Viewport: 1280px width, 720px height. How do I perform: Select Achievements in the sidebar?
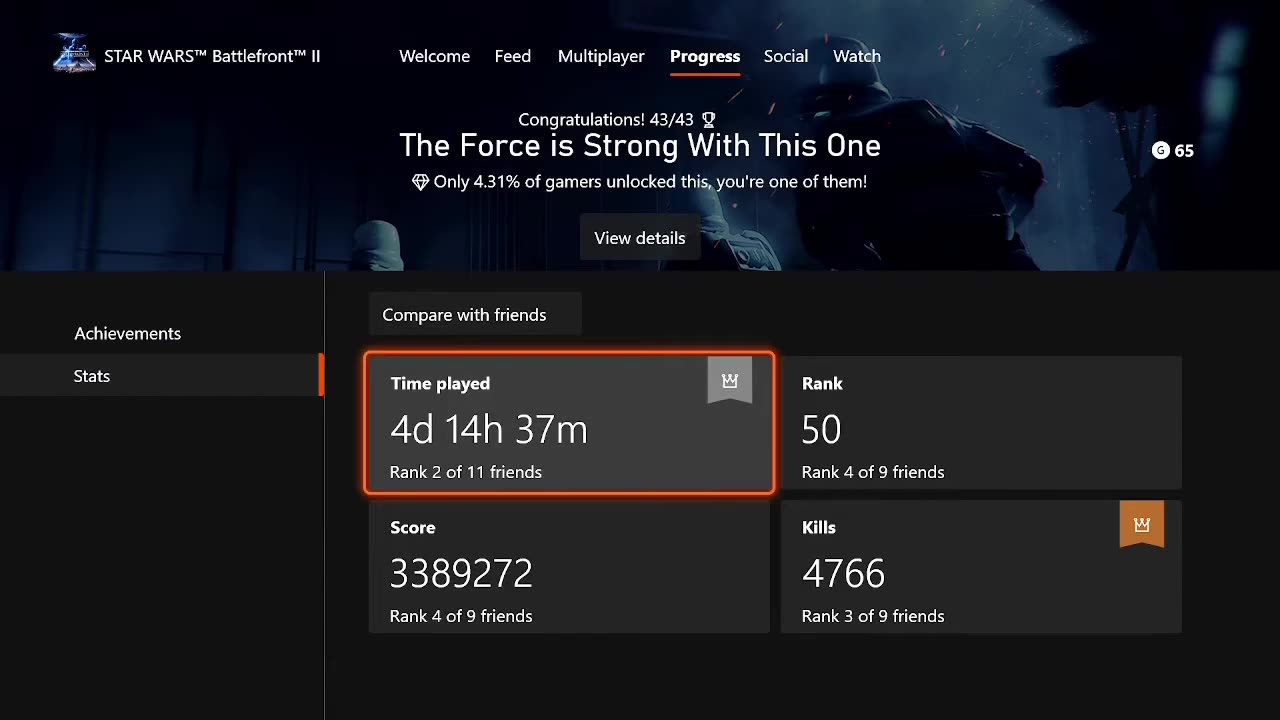(x=127, y=334)
